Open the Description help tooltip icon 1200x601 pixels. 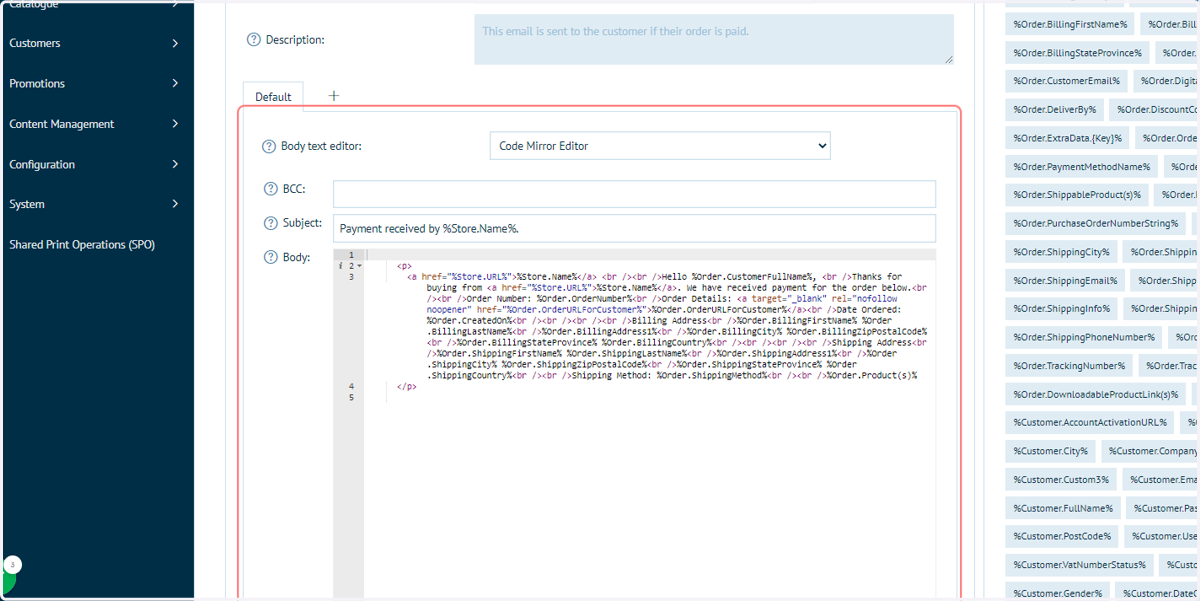click(x=253, y=40)
